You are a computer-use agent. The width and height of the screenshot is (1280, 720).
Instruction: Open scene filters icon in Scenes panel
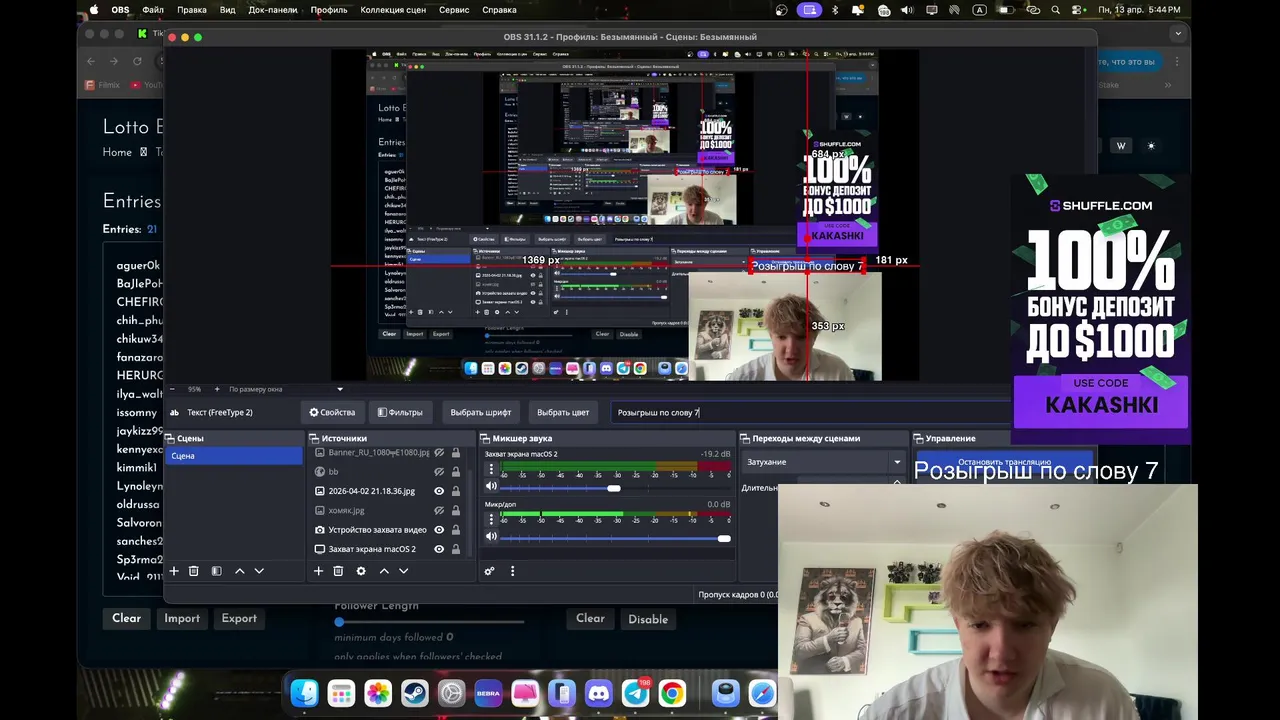tap(216, 571)
